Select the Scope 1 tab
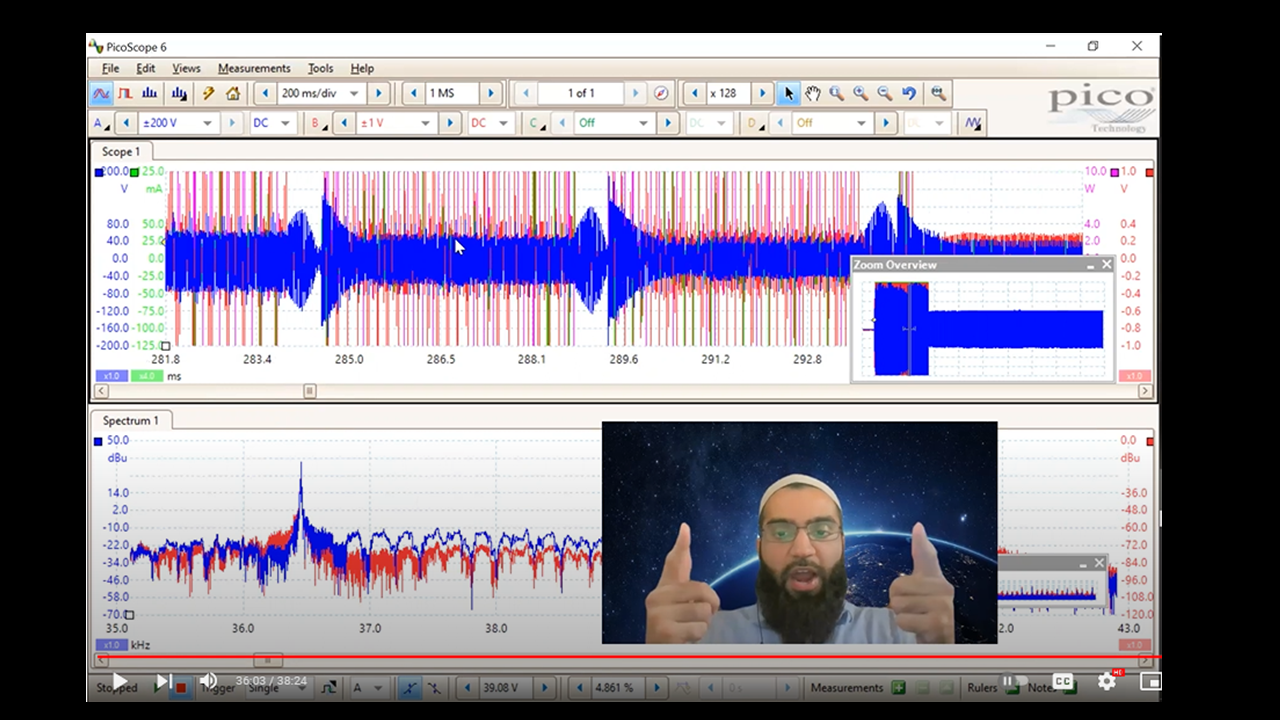Image resolution: width=1280 pixels, height=720 pixels. tap(121, 152)
